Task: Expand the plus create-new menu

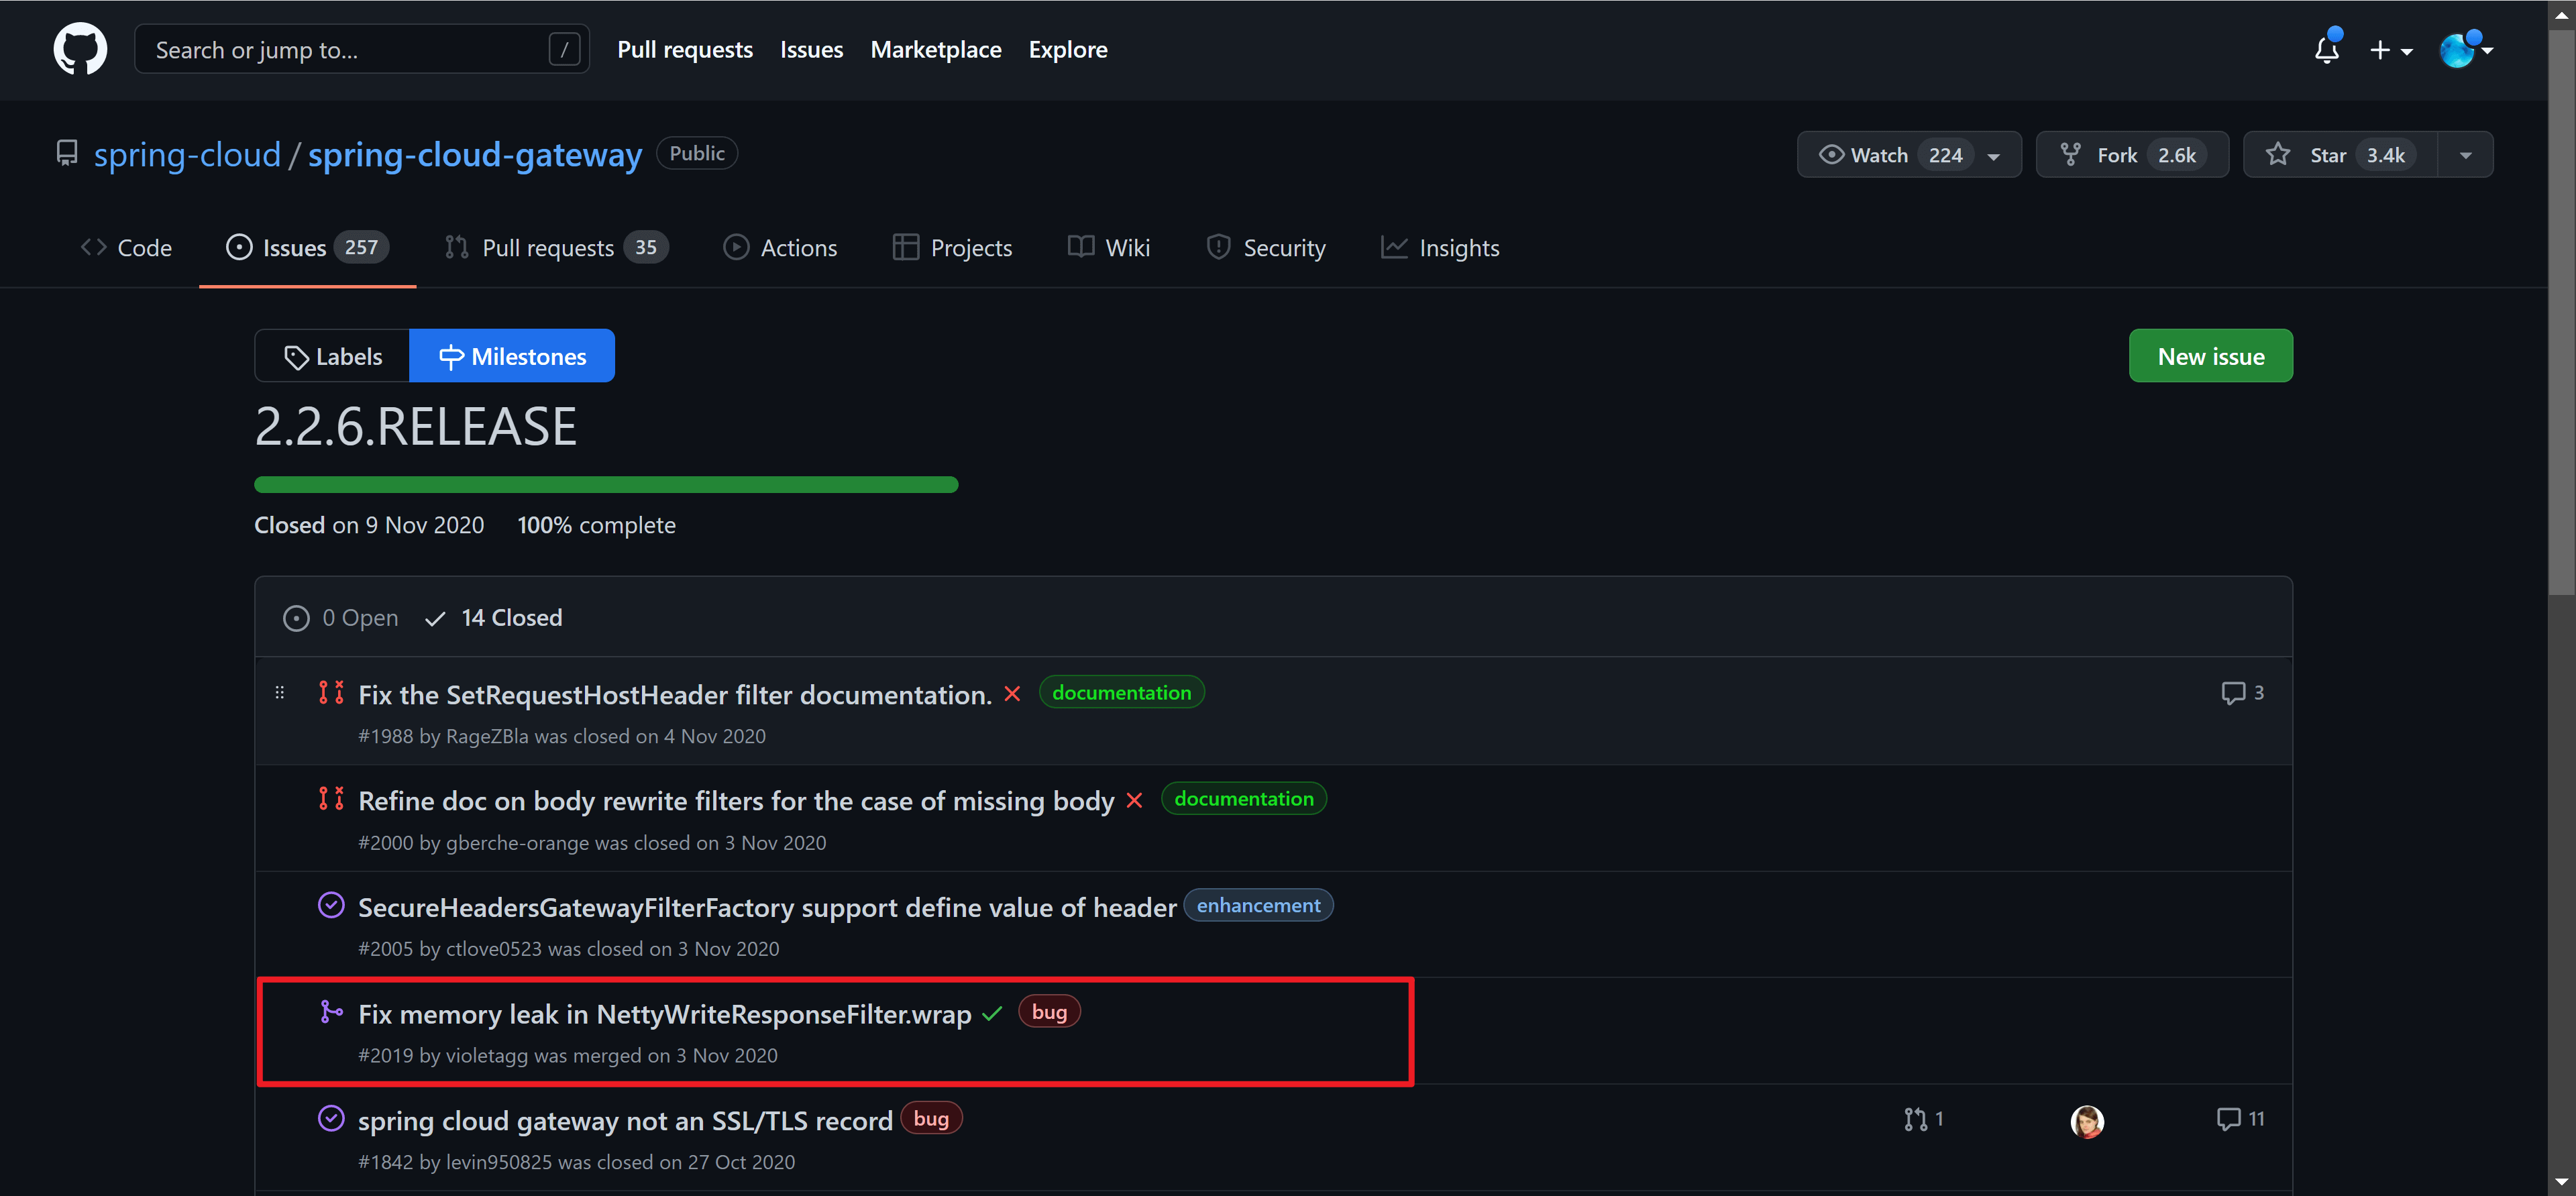Action: point(2390,50)
